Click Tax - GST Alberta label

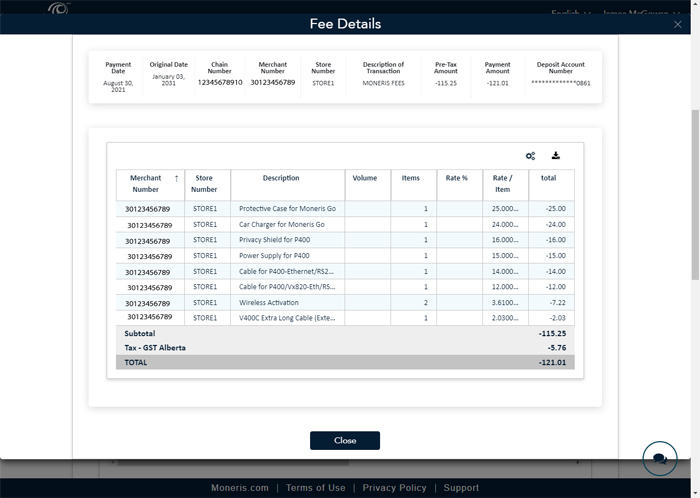[155, 348]
